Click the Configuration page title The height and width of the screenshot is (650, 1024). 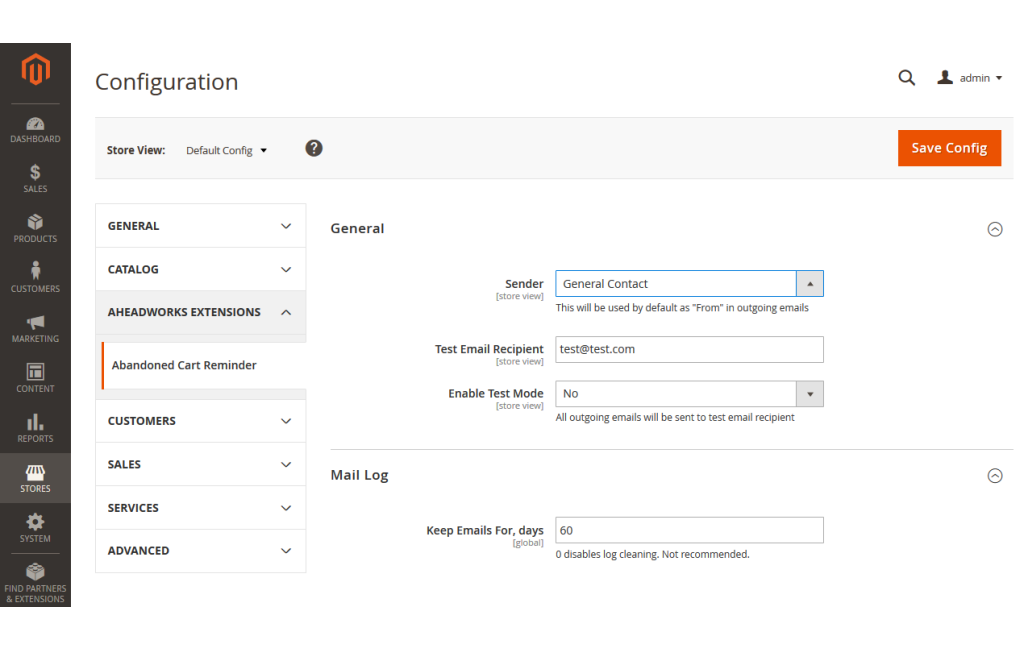pos(167,82)
